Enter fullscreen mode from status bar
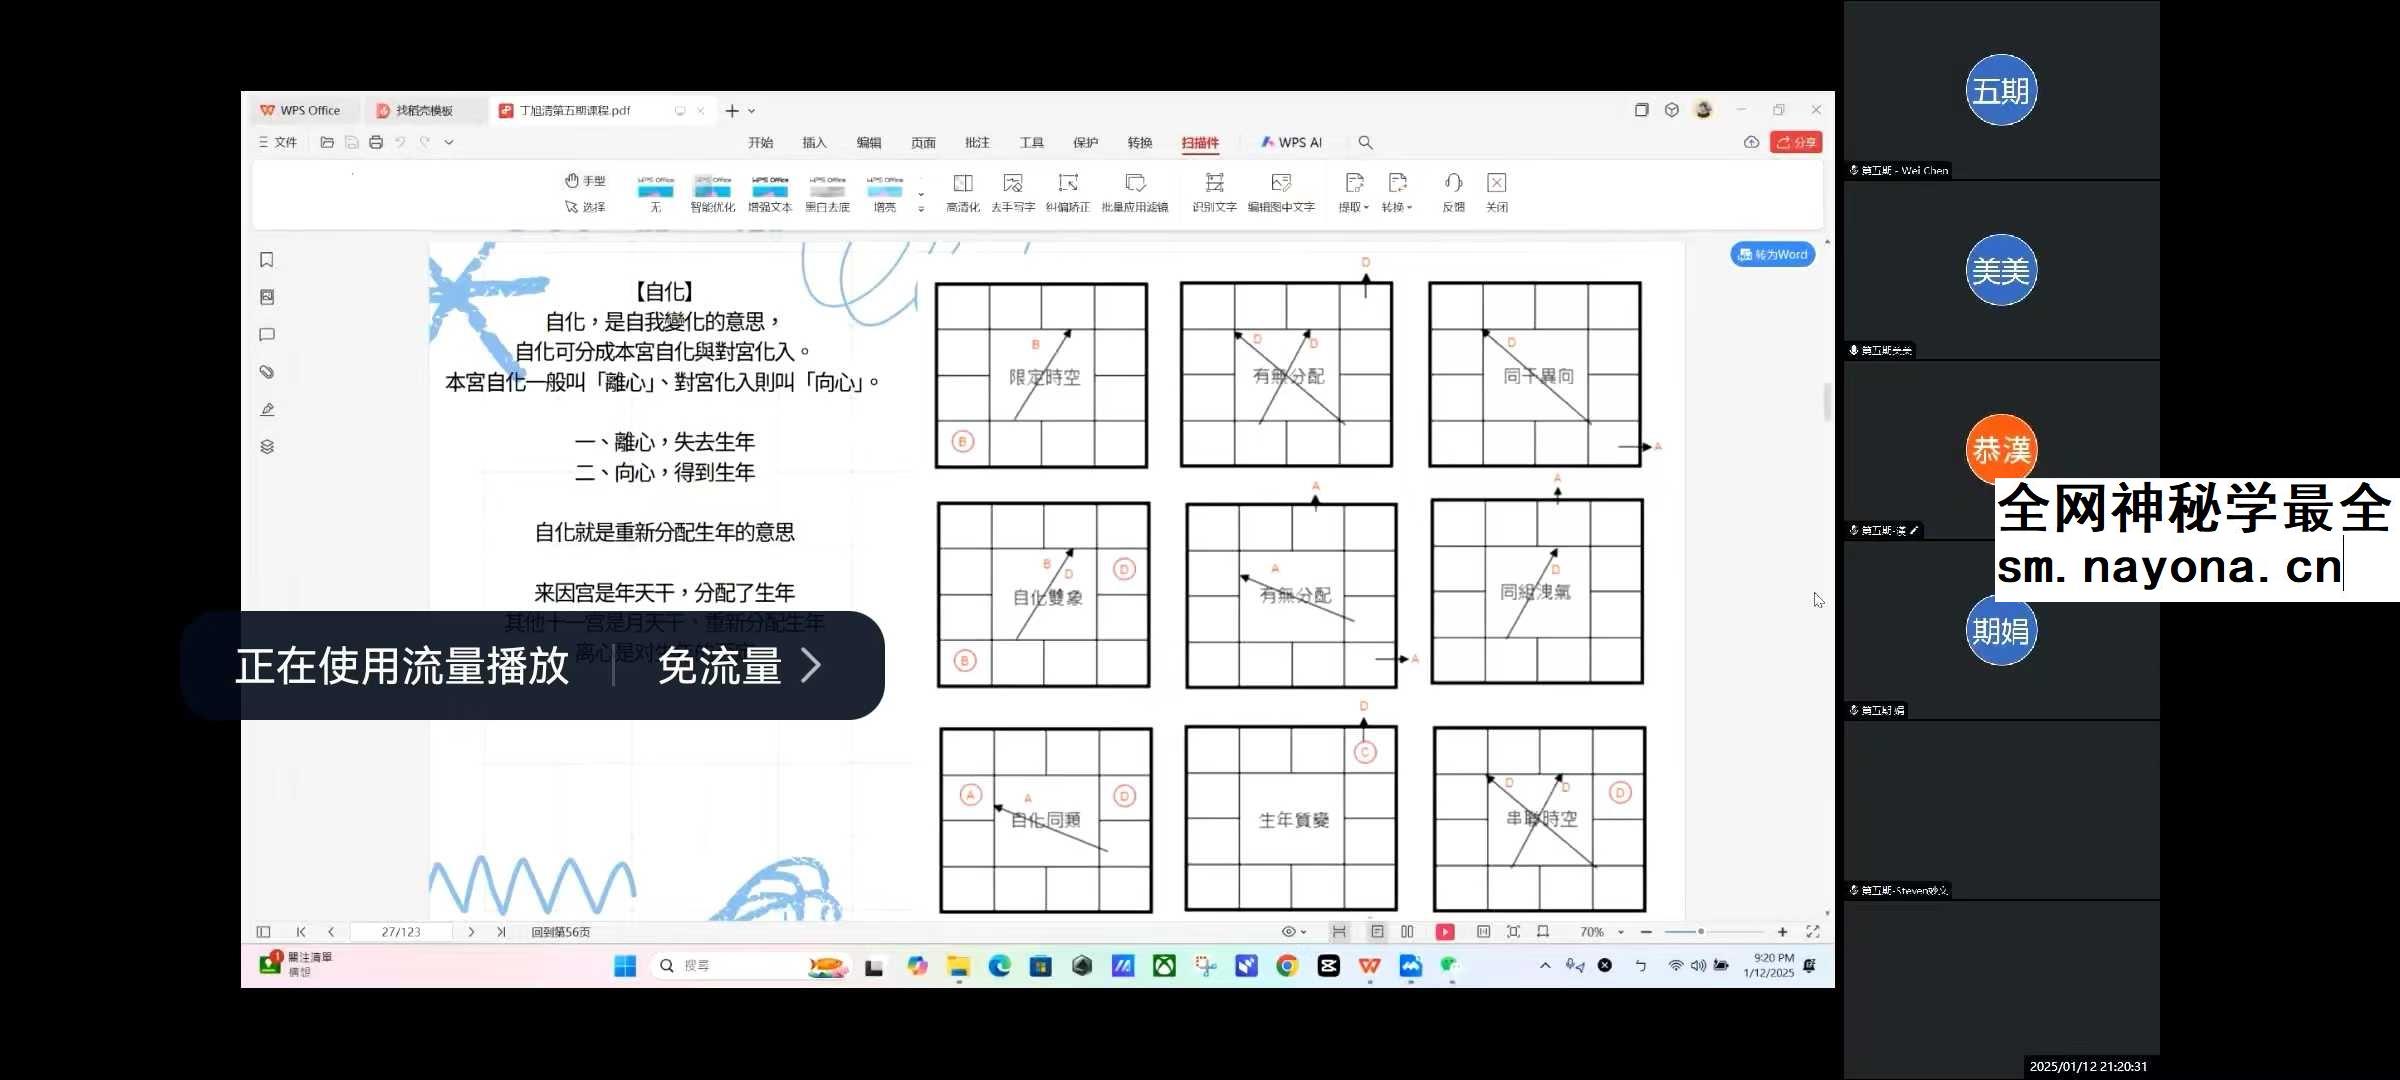This screenshot has height=1080, width=2400. (x=1812, y=931)
